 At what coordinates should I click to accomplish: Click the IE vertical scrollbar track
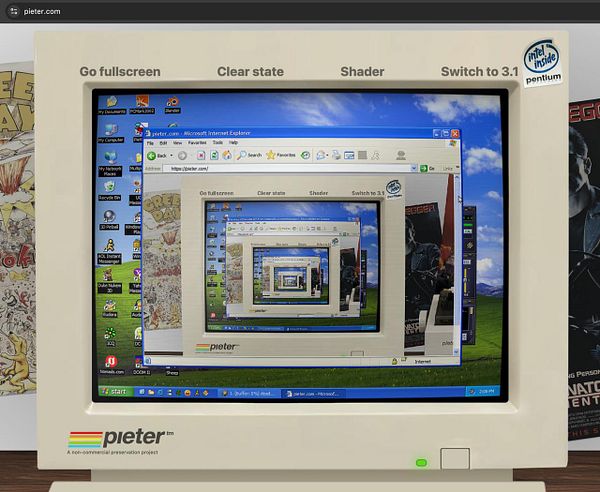click(456, 264)
